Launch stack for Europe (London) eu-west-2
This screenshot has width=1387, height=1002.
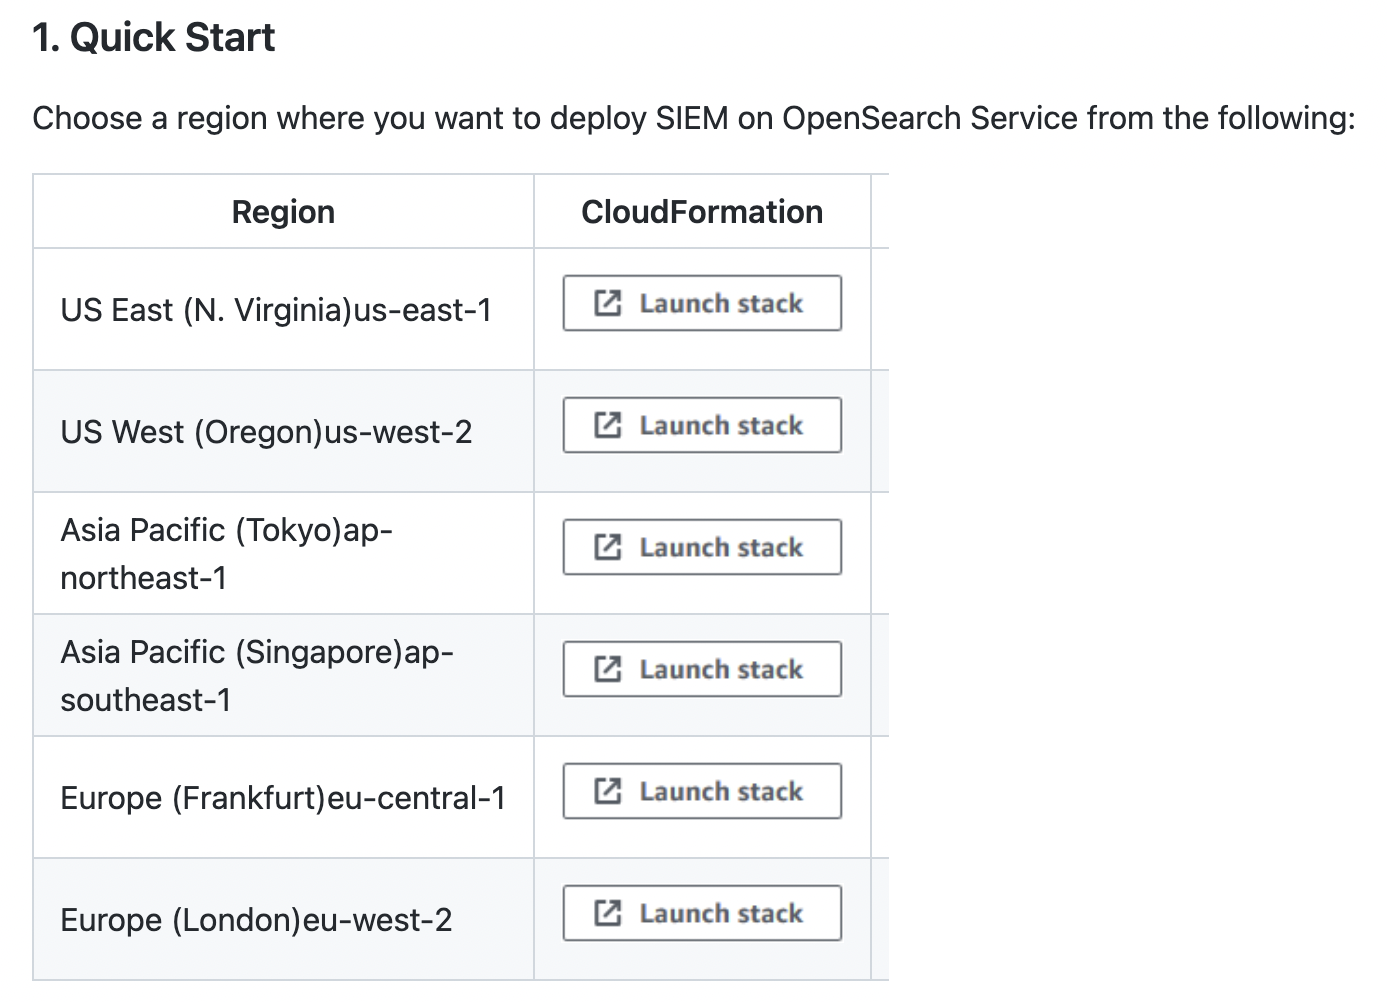point(702,913)
